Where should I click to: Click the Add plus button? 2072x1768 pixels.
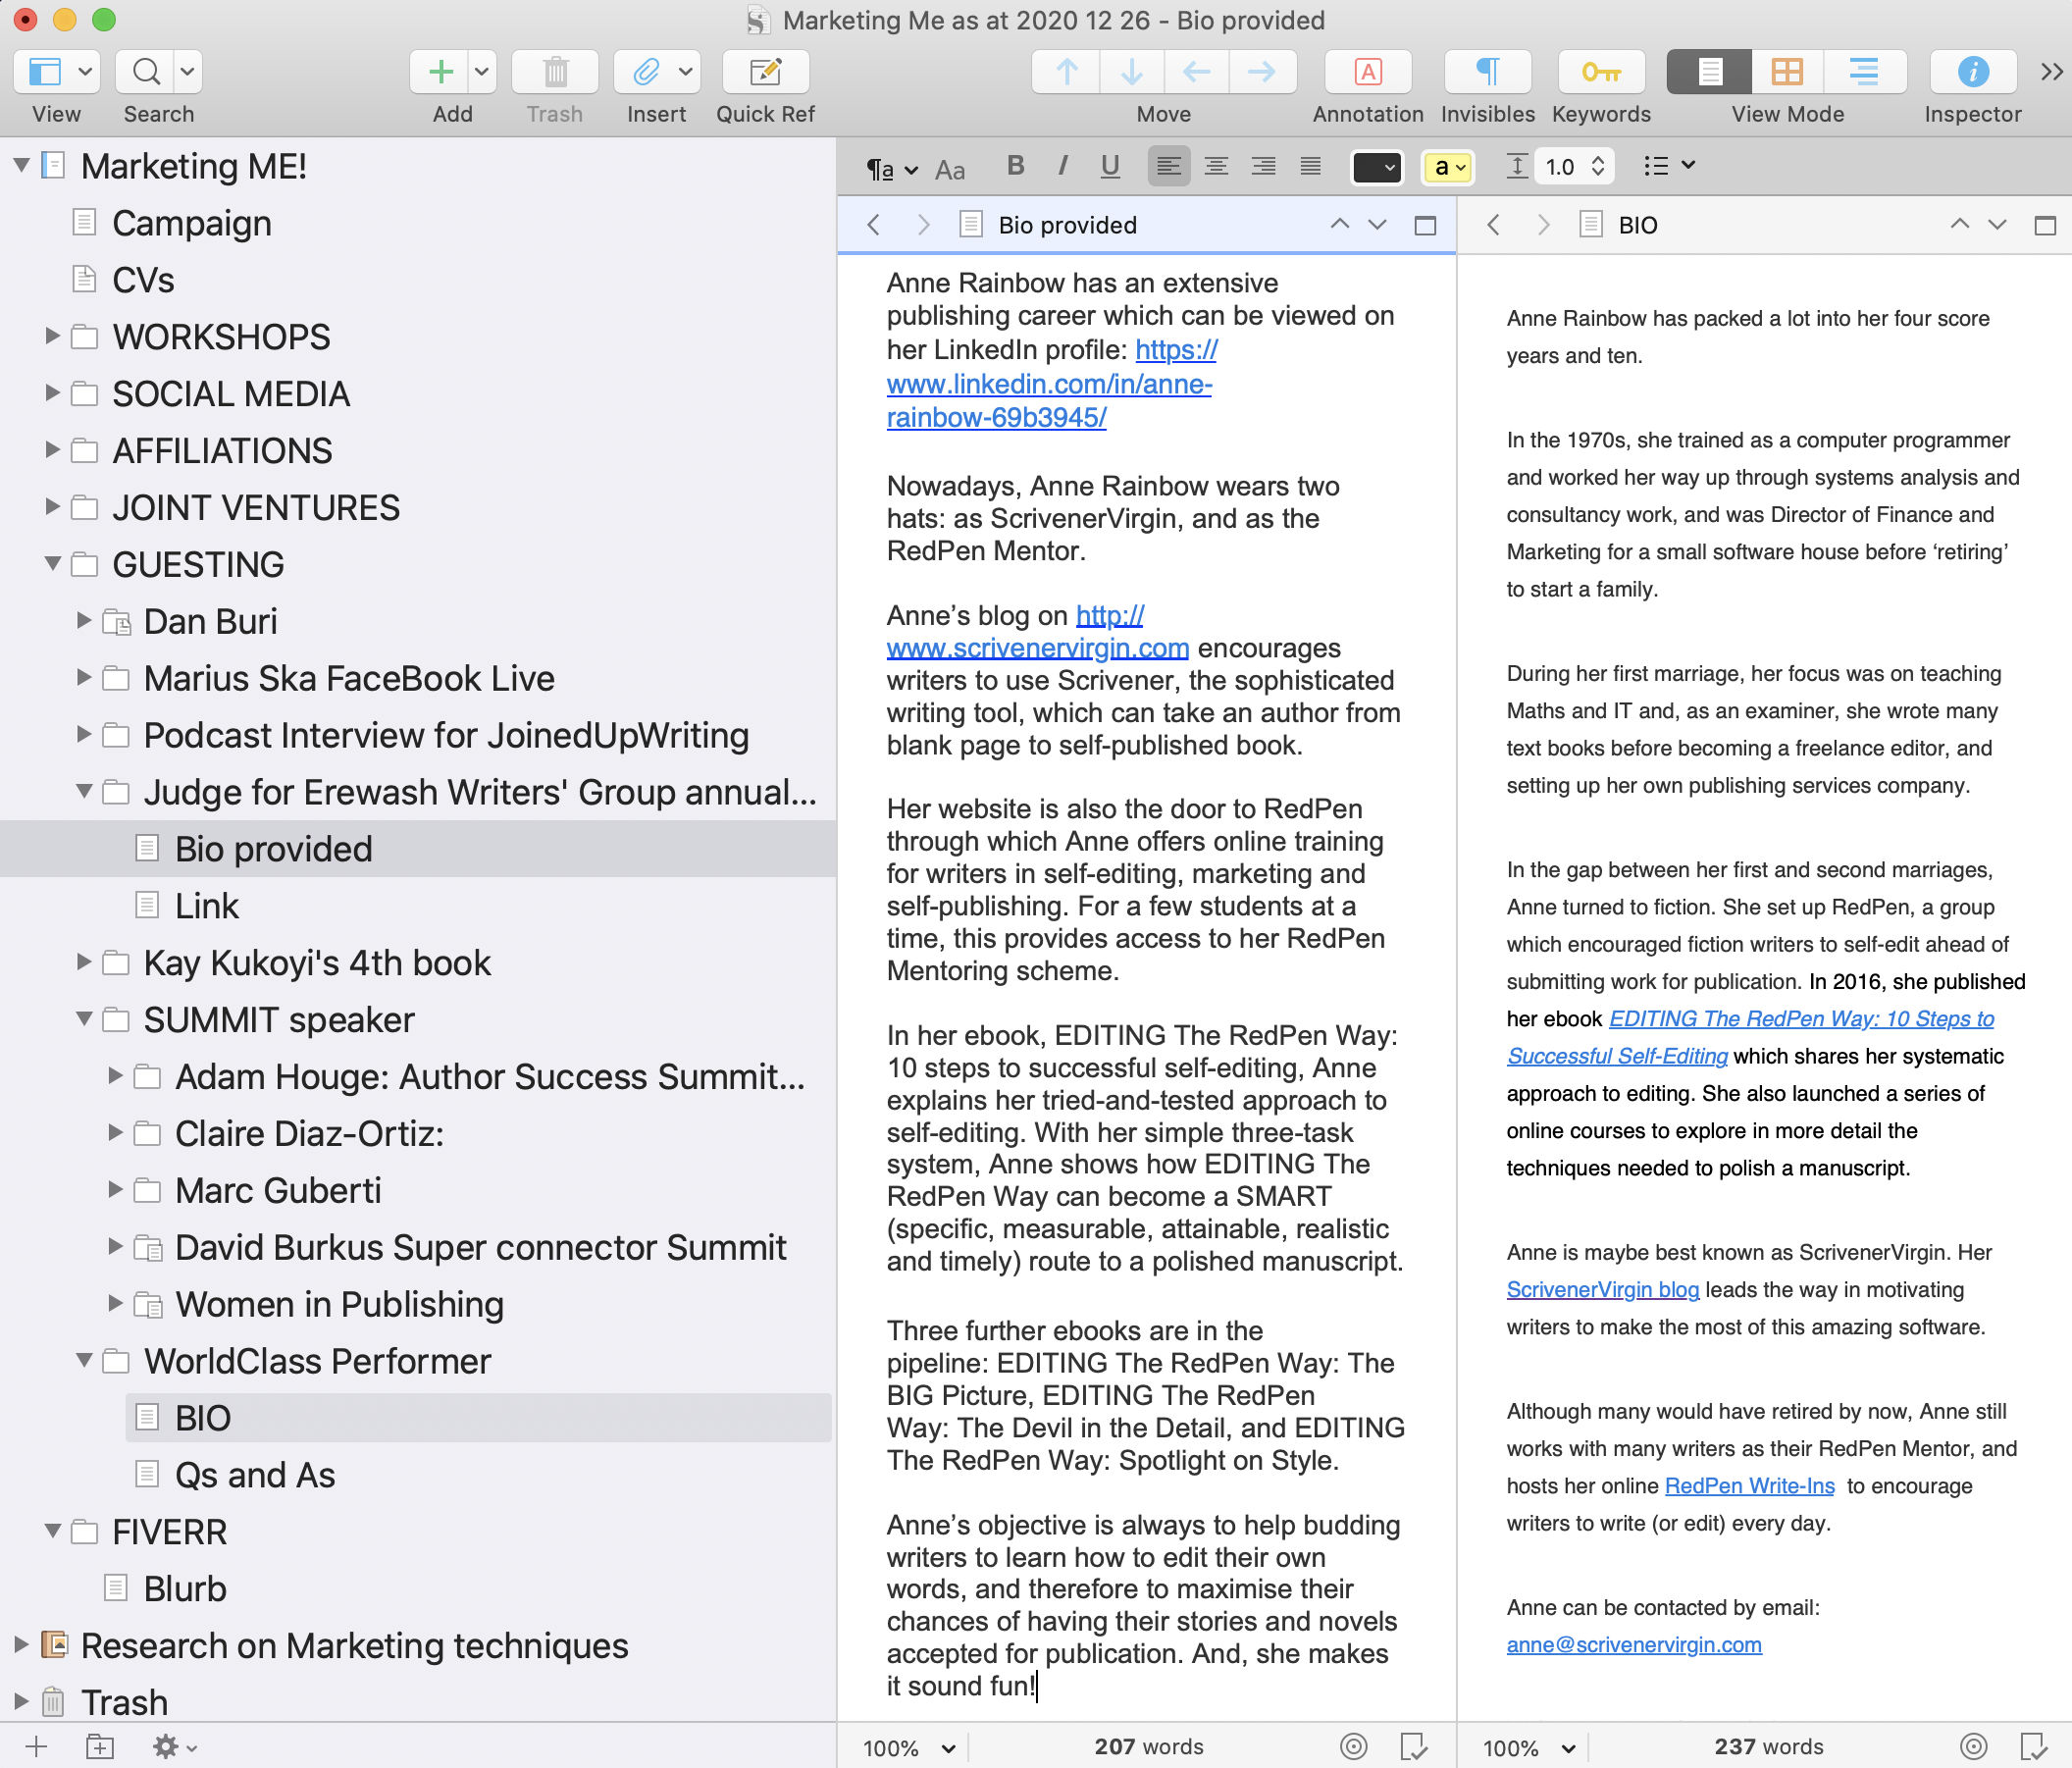[440, 72]
